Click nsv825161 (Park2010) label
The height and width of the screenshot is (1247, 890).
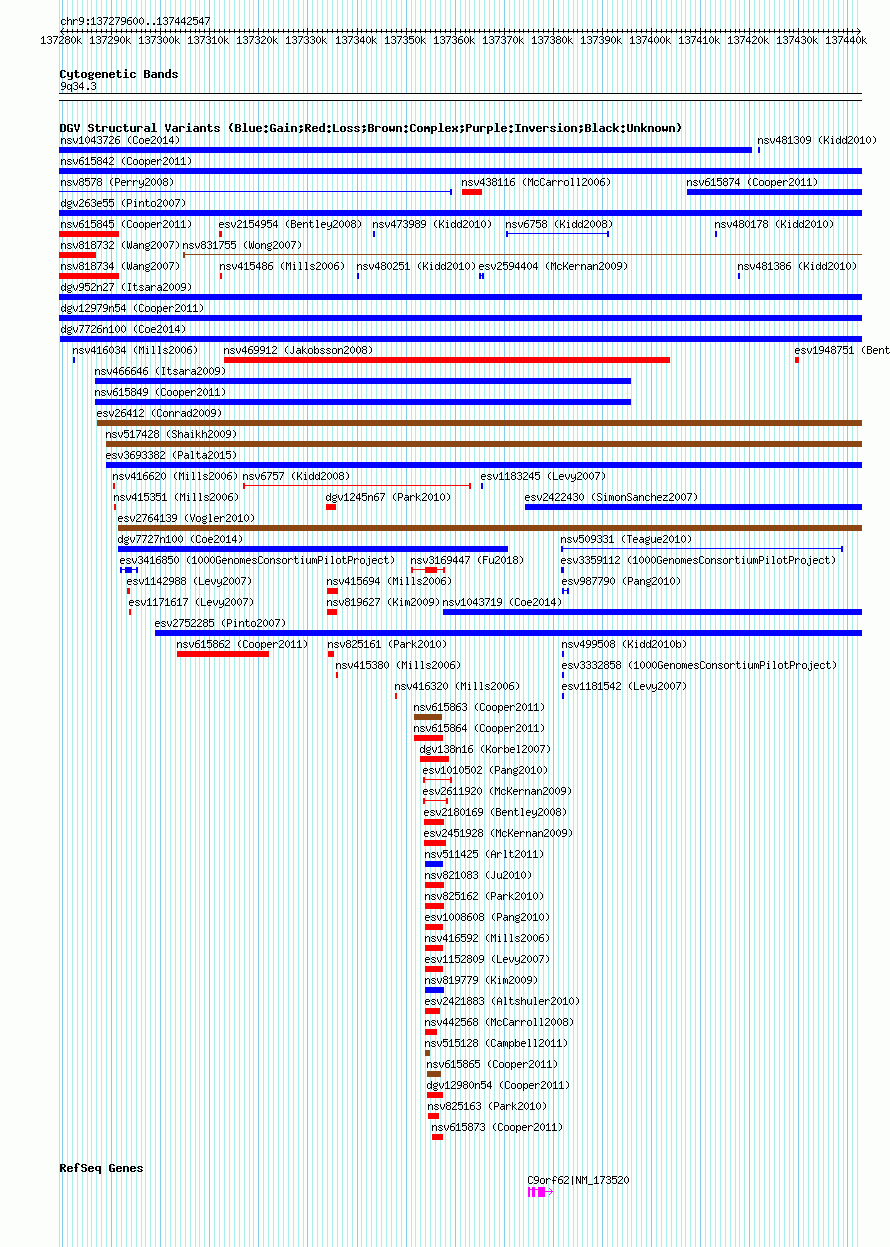pos(387,644)
